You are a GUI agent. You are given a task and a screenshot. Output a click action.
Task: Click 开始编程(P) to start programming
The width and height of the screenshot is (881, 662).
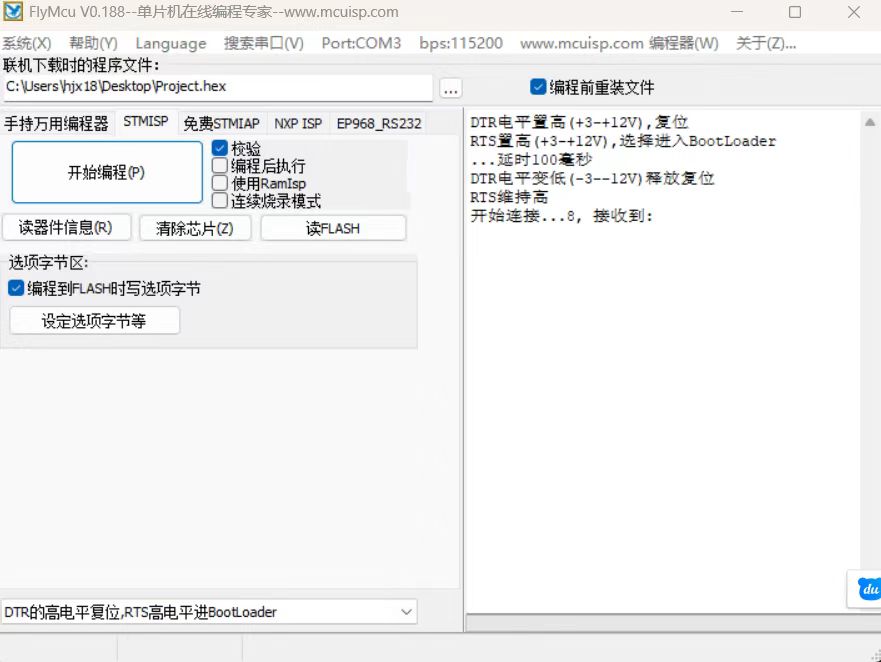coord(106,171)
